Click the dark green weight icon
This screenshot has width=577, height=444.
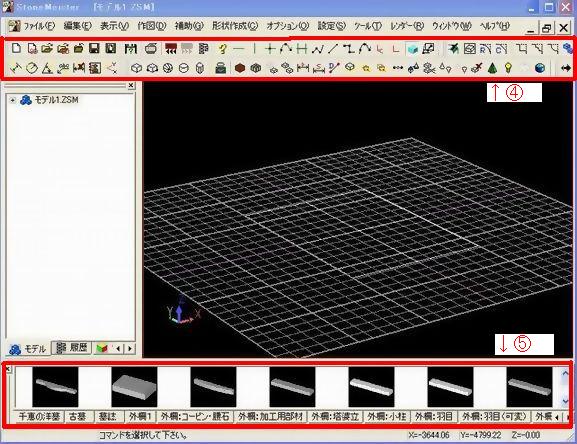(221, 68)
